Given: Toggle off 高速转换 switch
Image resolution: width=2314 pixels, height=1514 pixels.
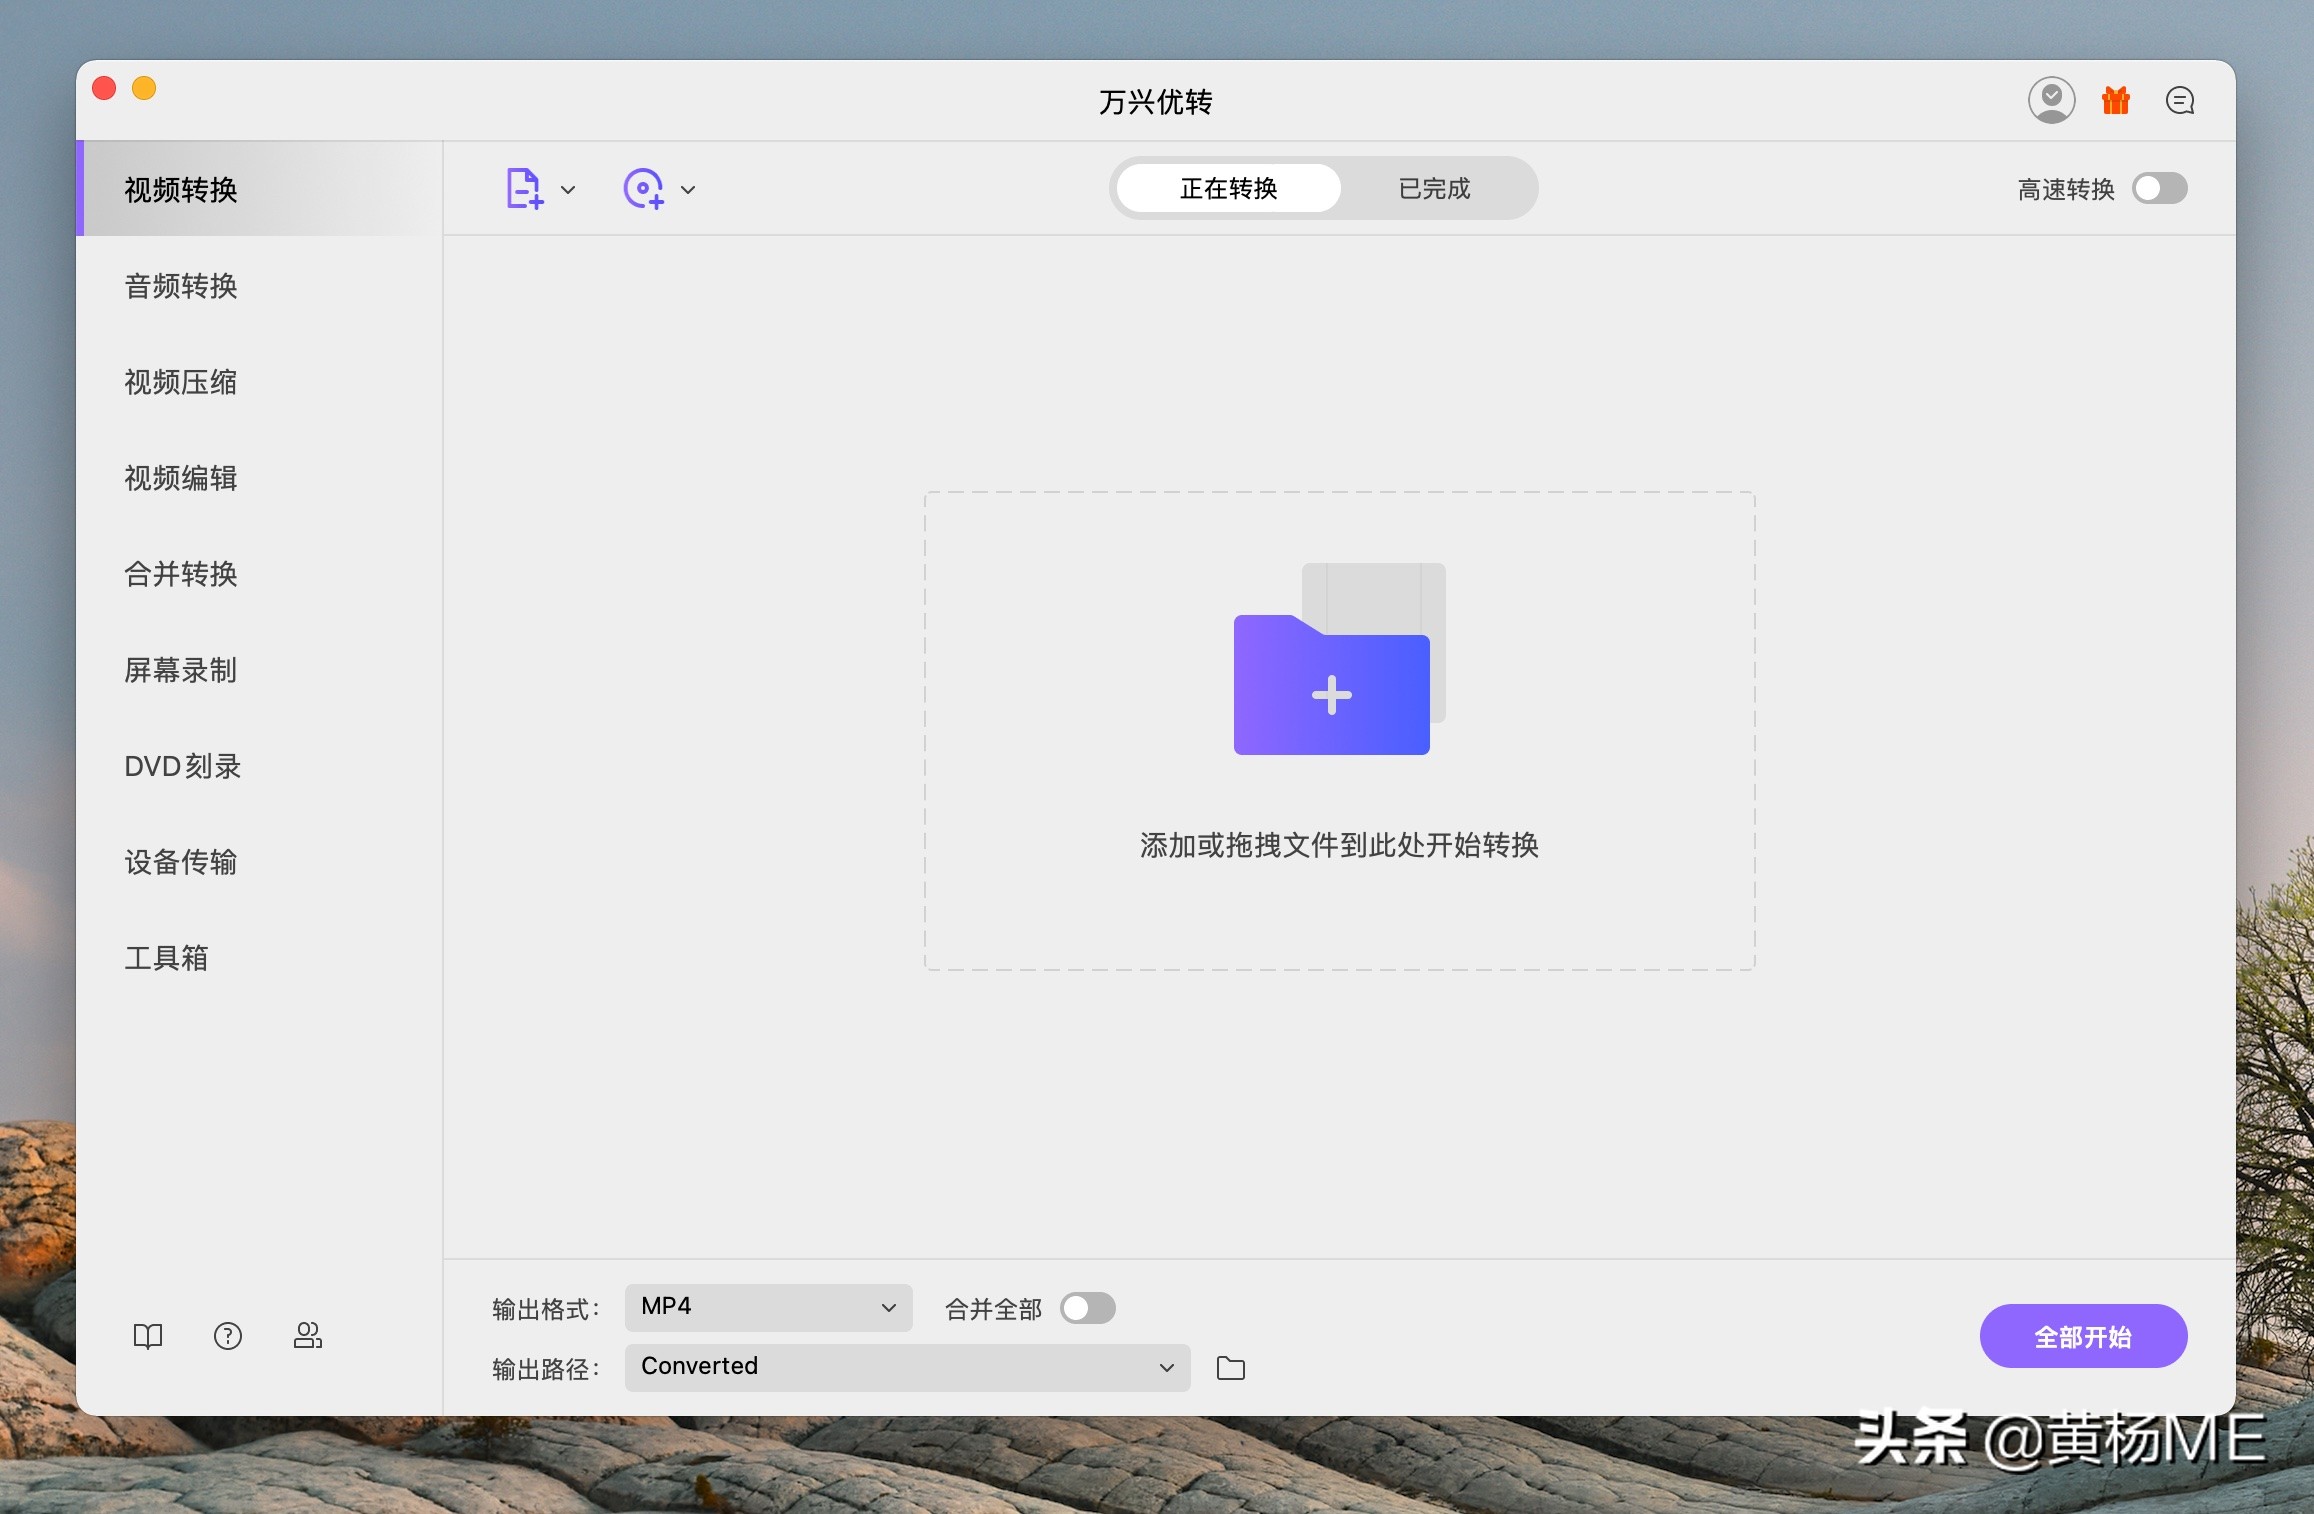Looking at the screenshot, I should pyautogui.click(x=2160, y=188).
